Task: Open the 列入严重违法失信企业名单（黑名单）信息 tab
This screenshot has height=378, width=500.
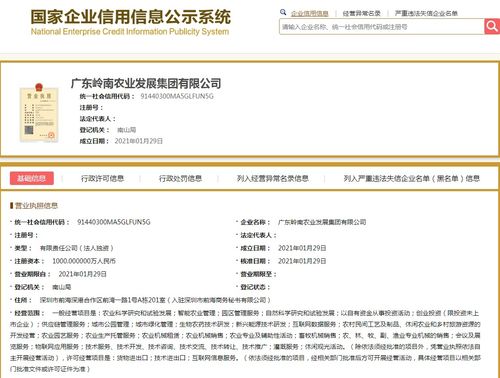Action: [412, 178]
